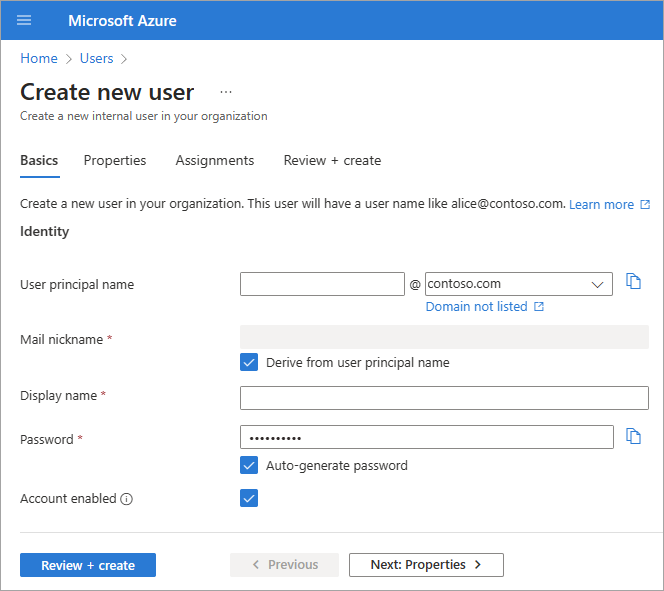The width and height of the screenshot is (664, 591).
Task: Disable the Account enabled checkbox
Action: (x=249, y=498)
